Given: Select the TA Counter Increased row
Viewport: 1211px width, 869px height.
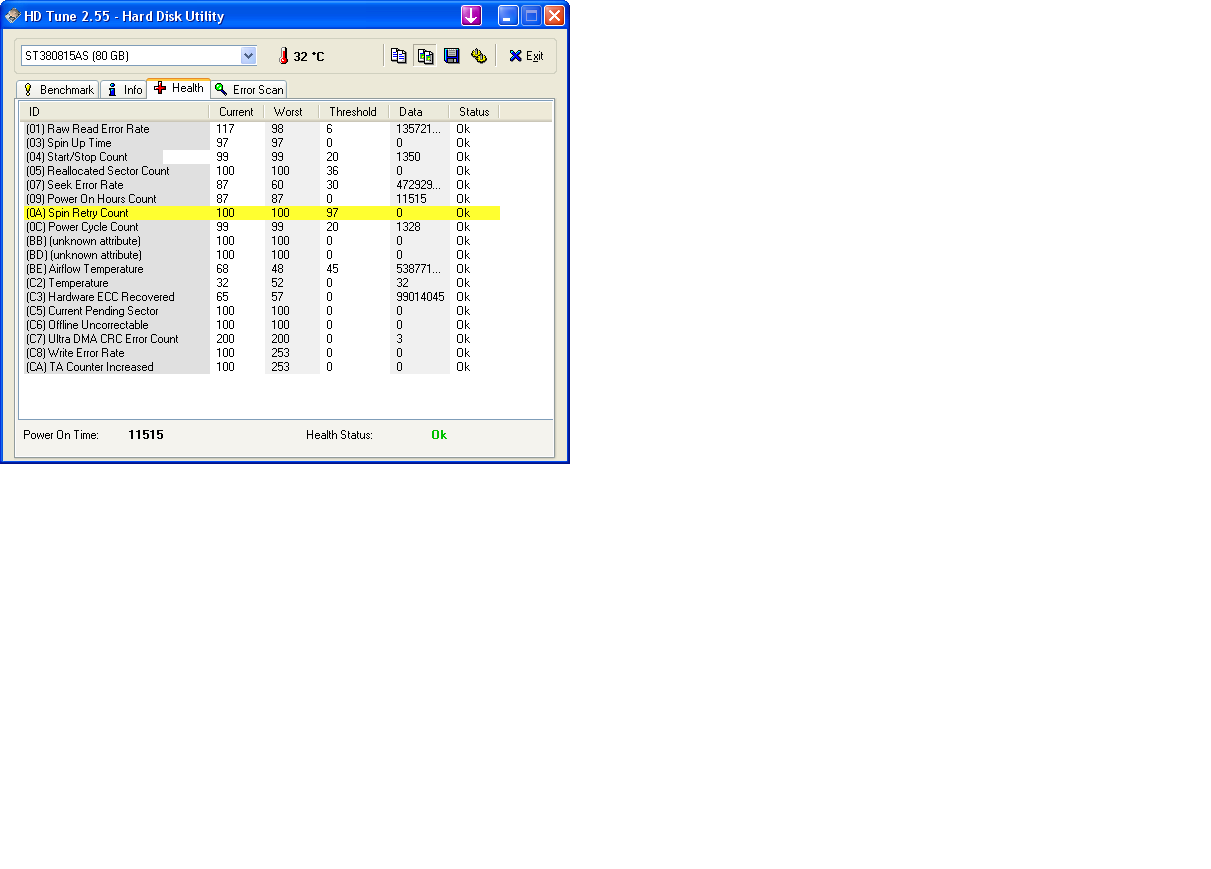Looking at the screenshot, I should 261,367.
